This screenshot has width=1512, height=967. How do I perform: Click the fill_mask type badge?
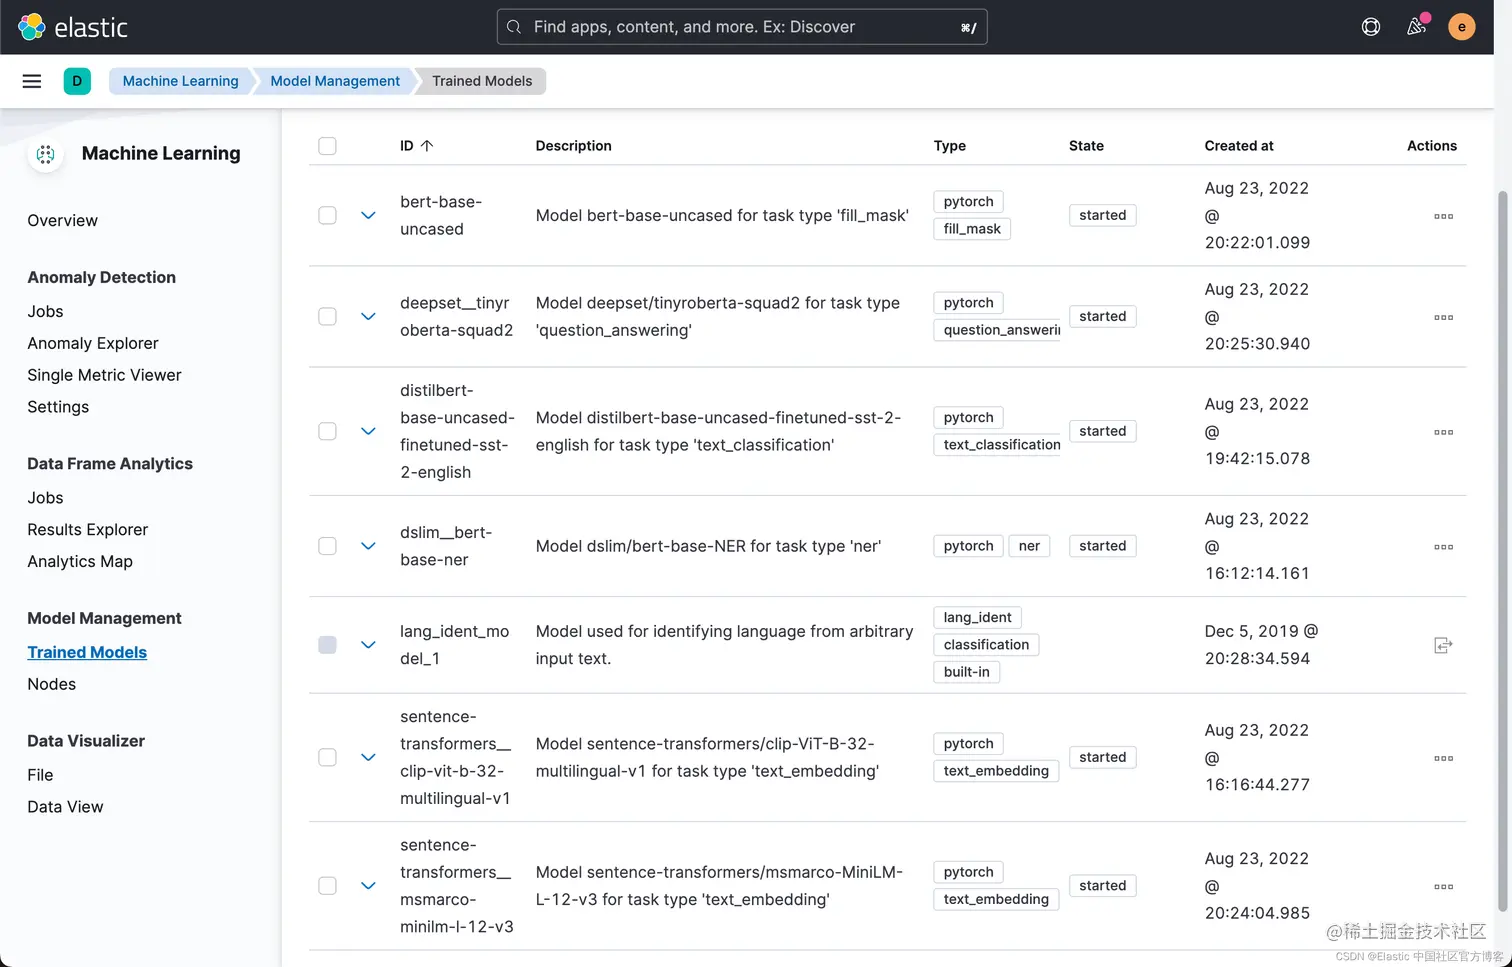pyautogui.click(x=972, y=229)
